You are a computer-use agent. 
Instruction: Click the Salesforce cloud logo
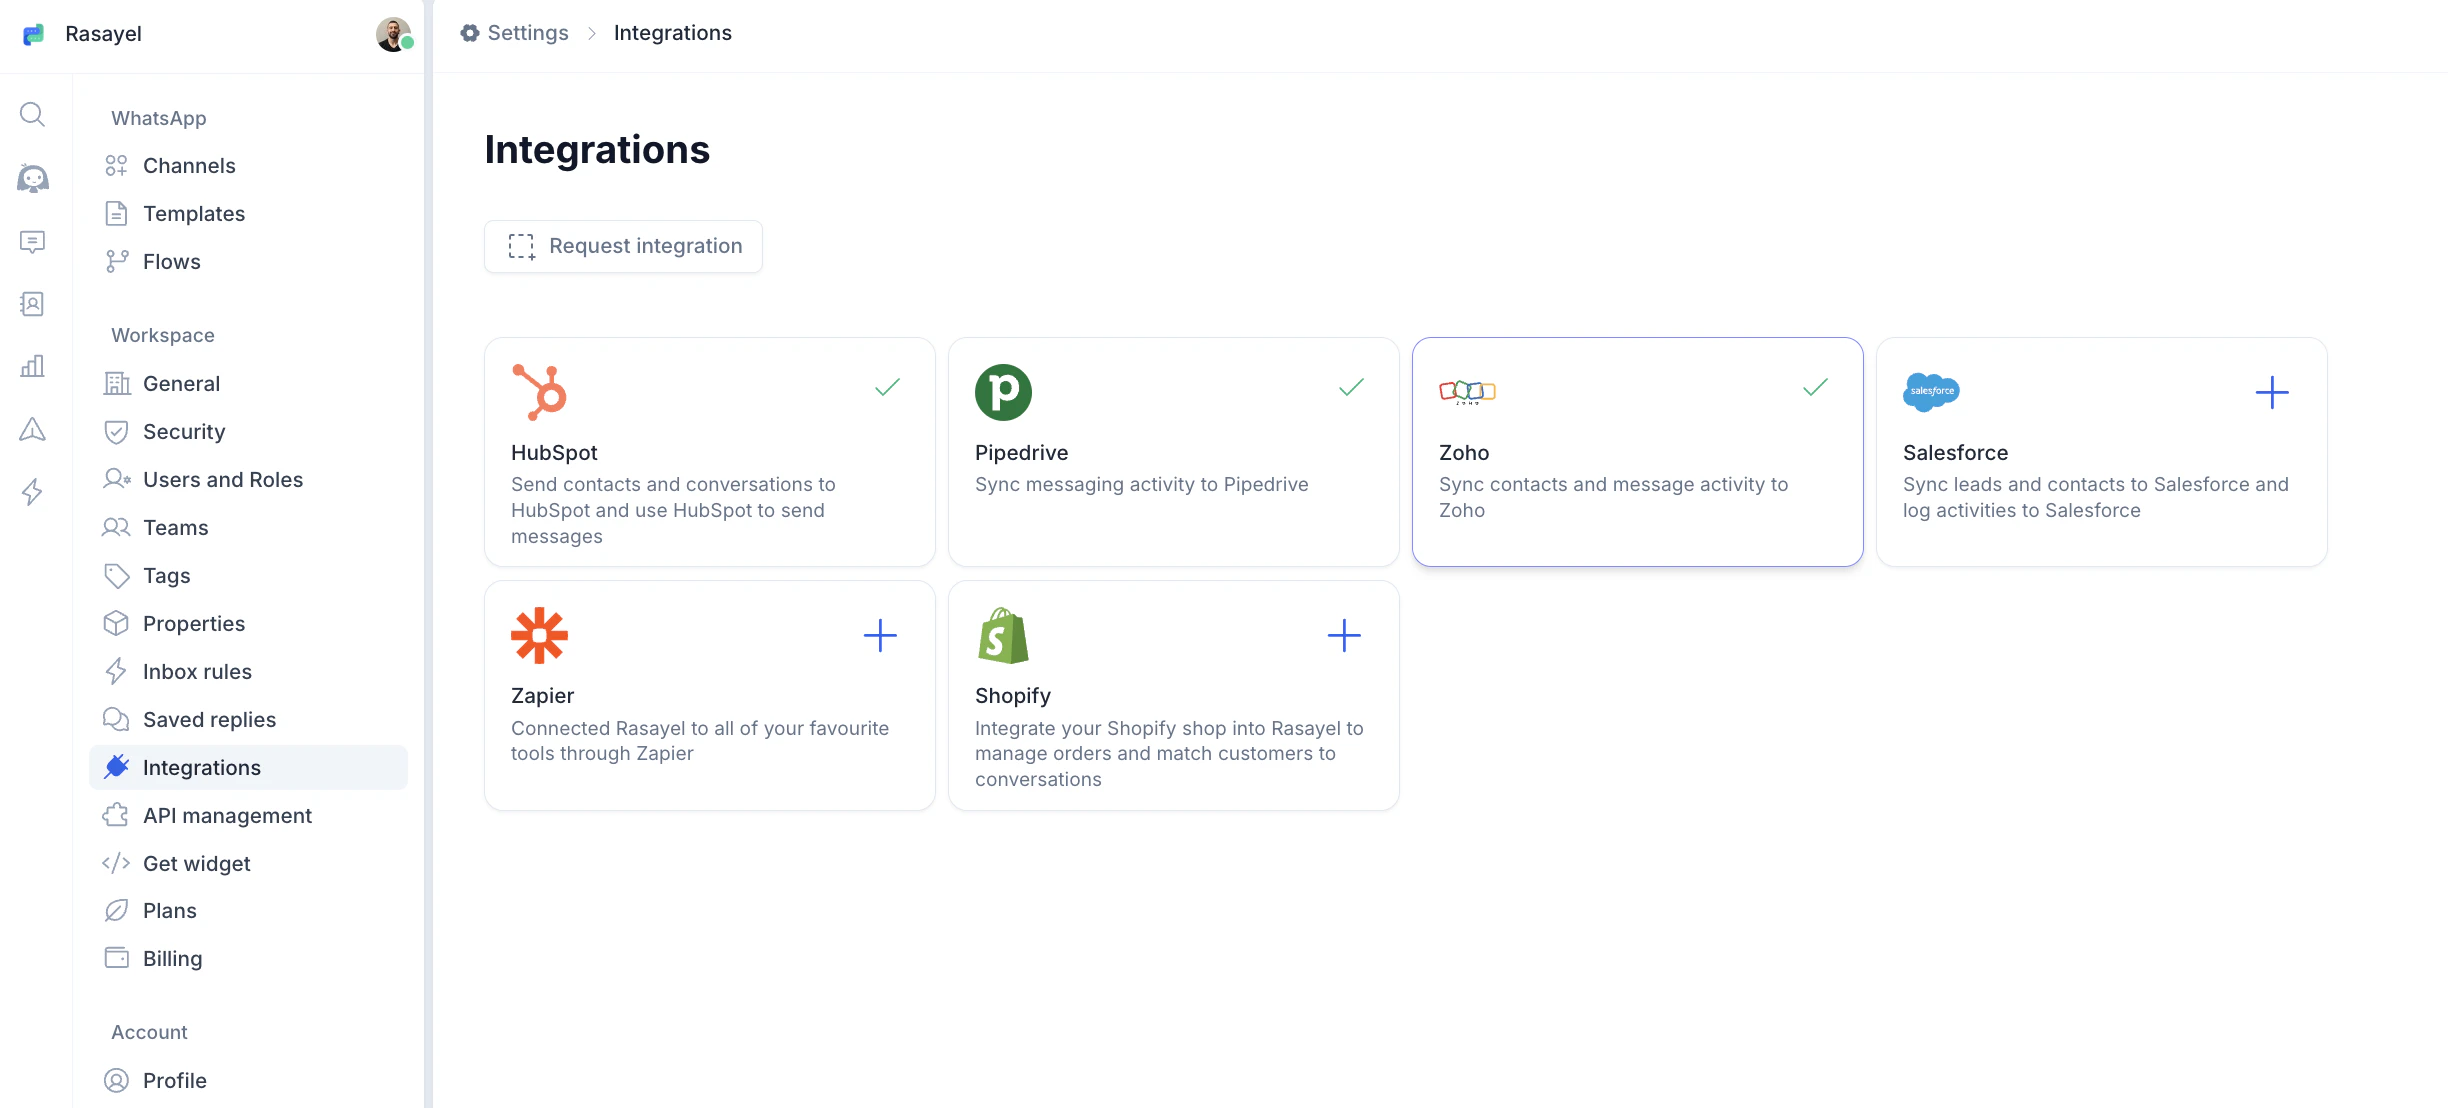click(1931, 392)
